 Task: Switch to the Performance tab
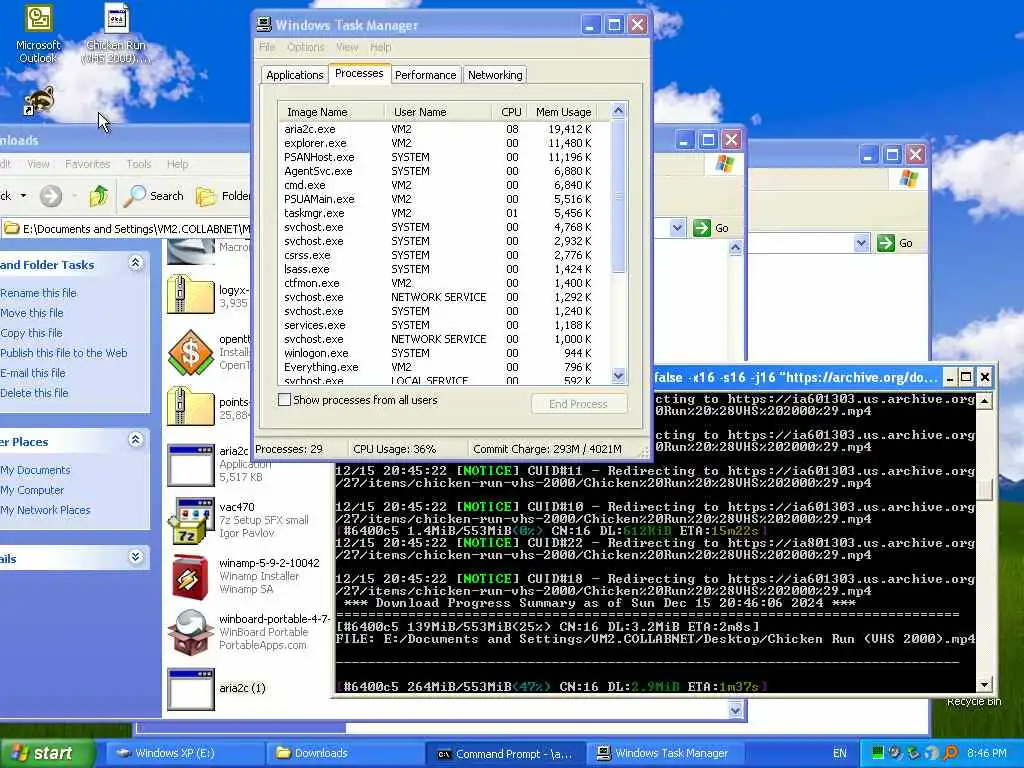(x=425, y=74)
